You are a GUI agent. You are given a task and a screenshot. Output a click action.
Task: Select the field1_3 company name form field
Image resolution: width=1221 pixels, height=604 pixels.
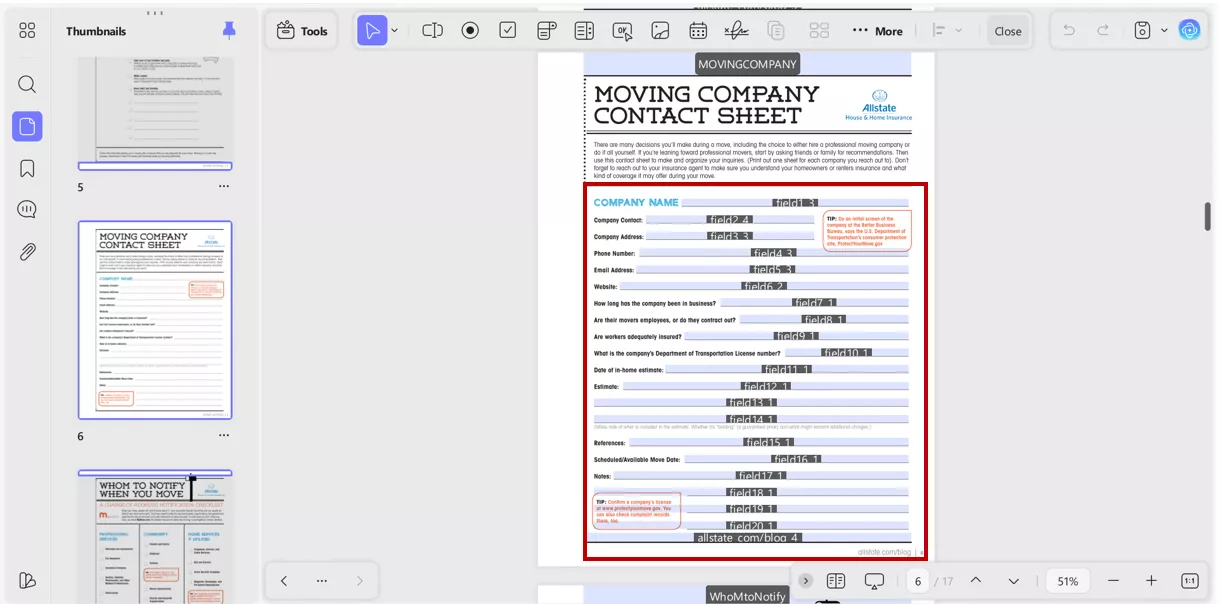(796, 203)
